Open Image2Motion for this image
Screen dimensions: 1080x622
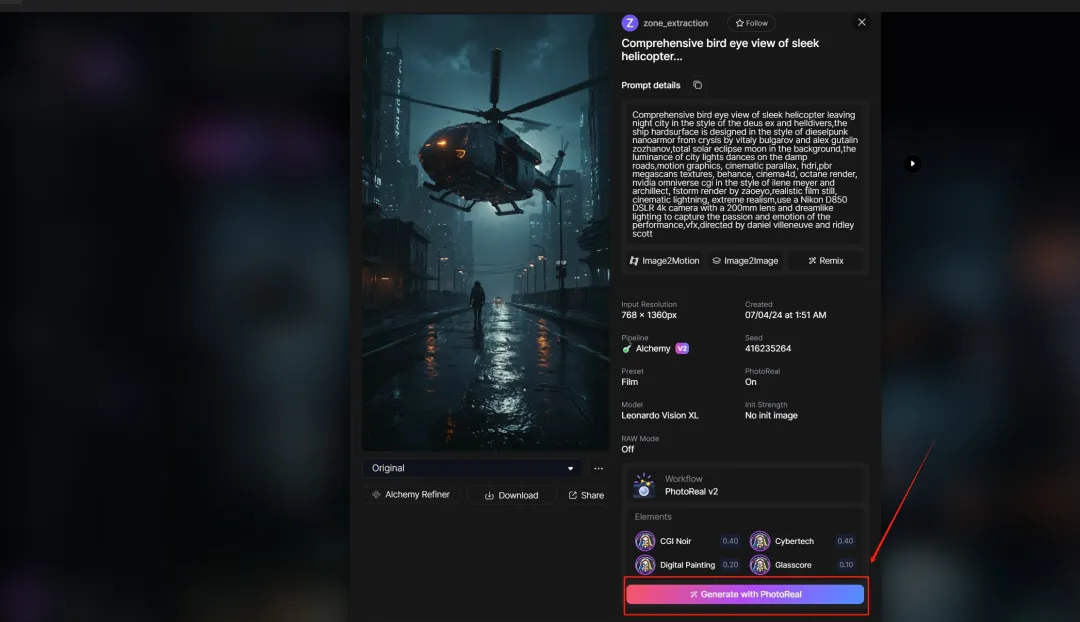664,261
